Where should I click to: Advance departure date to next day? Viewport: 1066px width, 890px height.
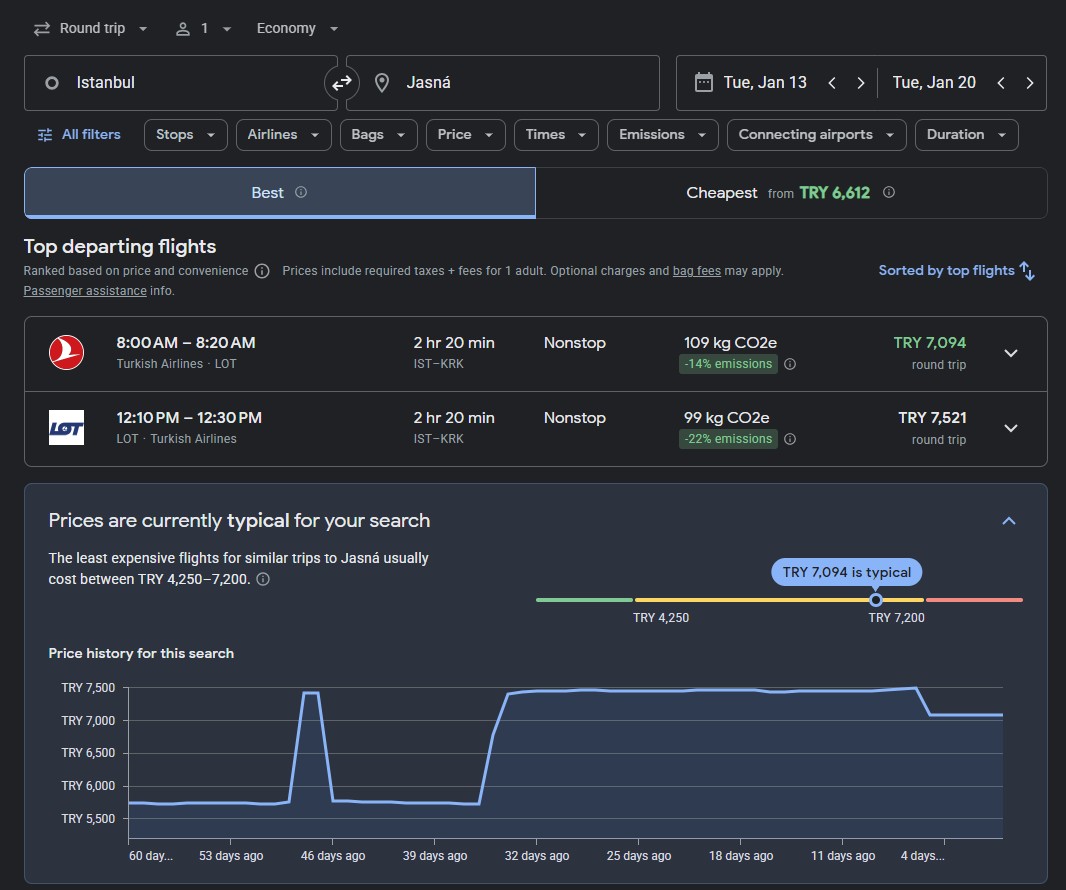[x=860, y=83]
